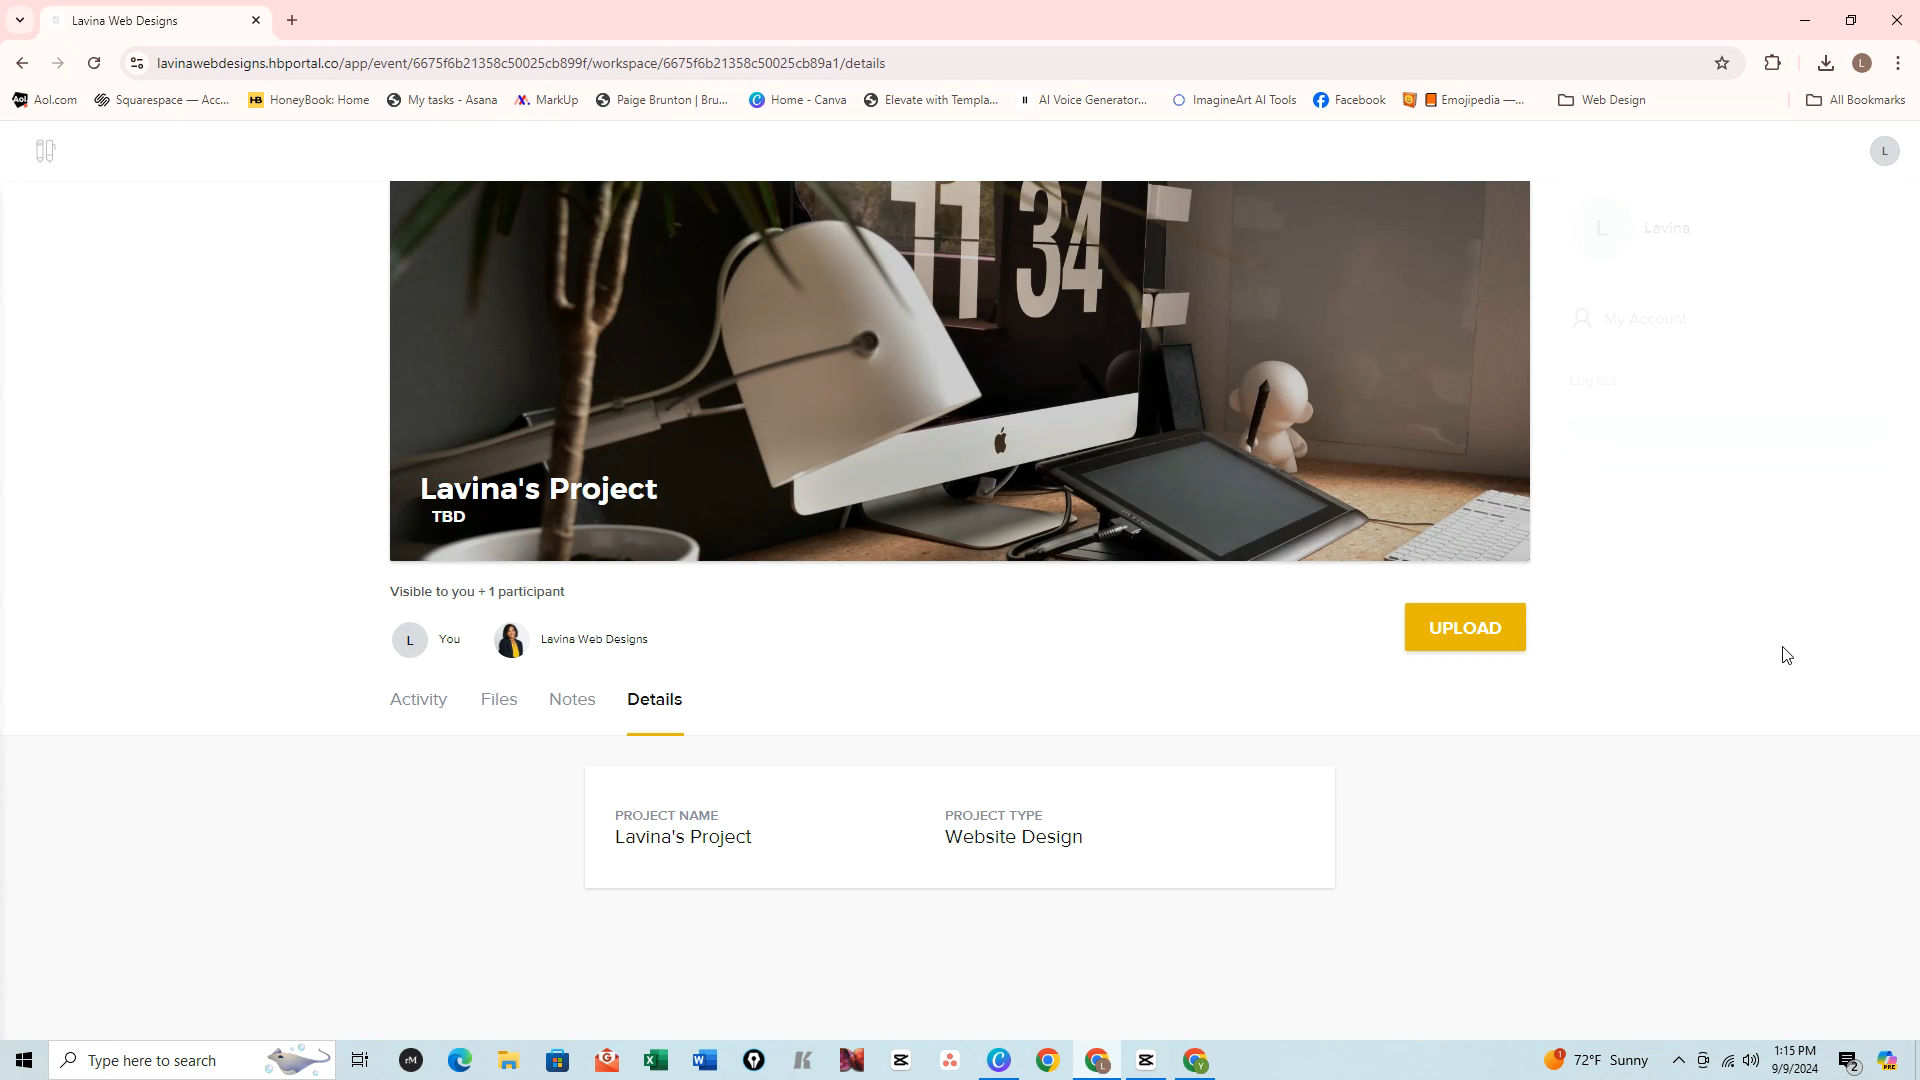Screen dimensions: 1920x1080
Task: Open the Aol.com bookmark
Action: click(x=45, y=100)
